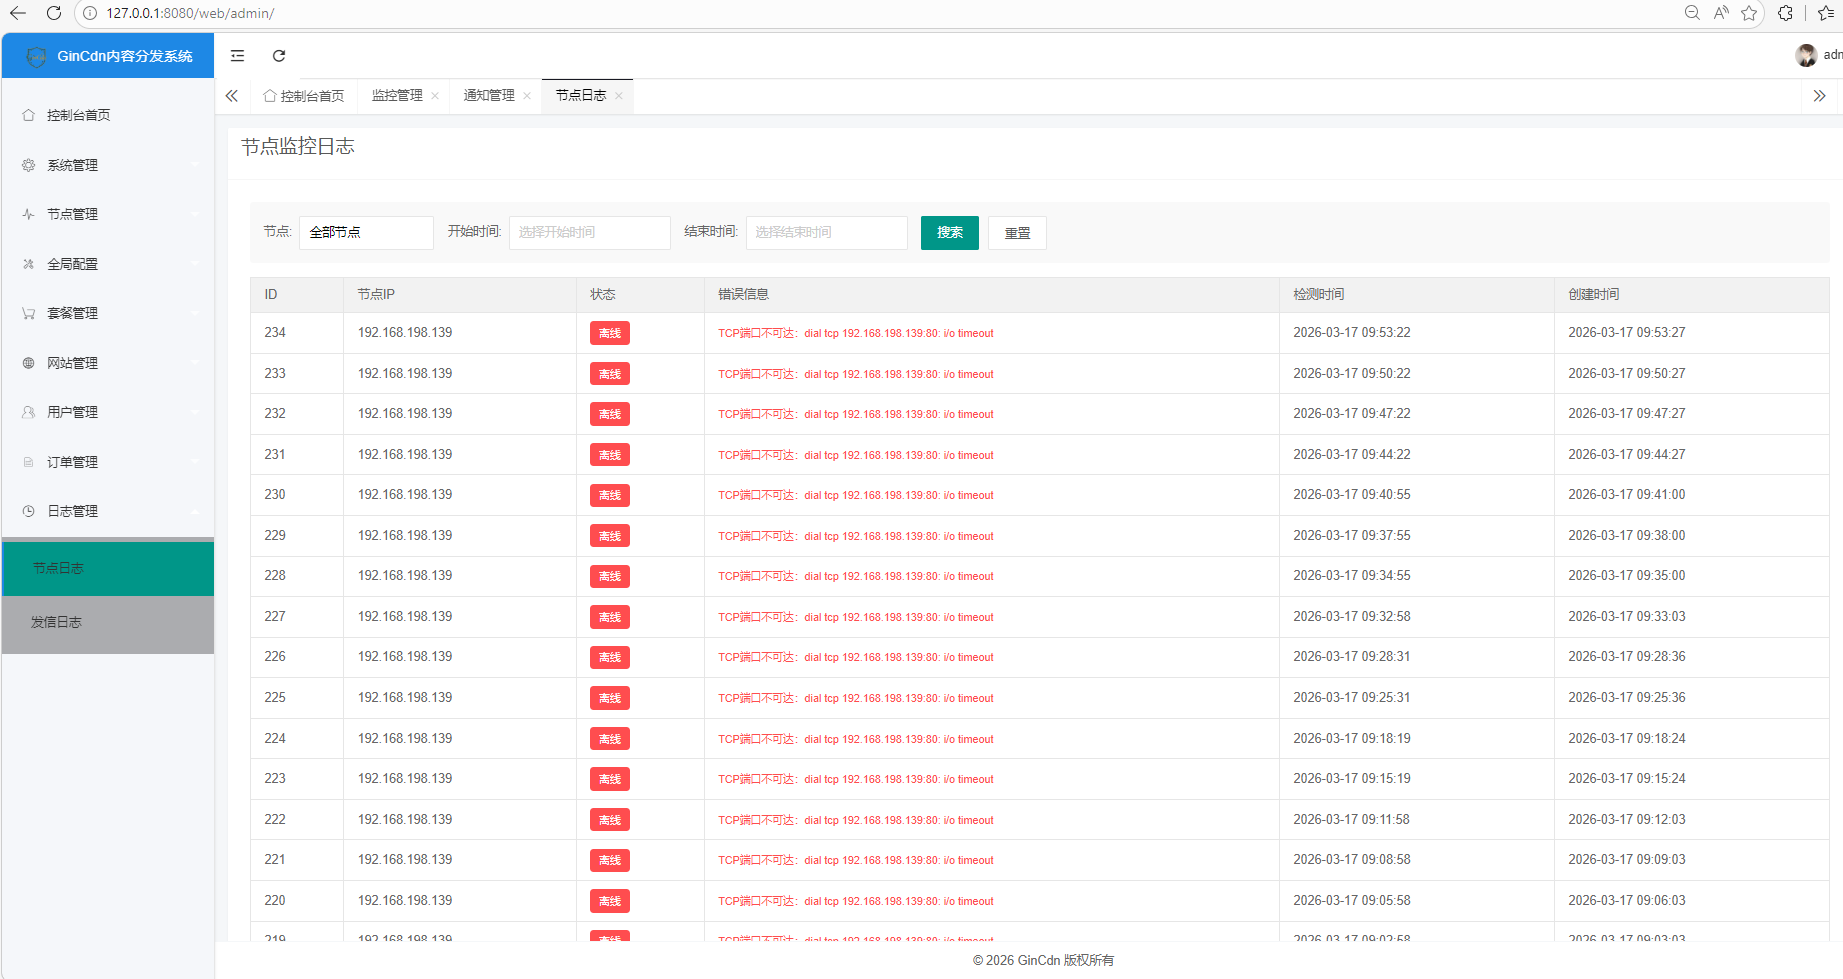This screenshot has height=979, width=1843.
Task: Click 离线 status badge on row 234
Action: (x=609, y=333)
